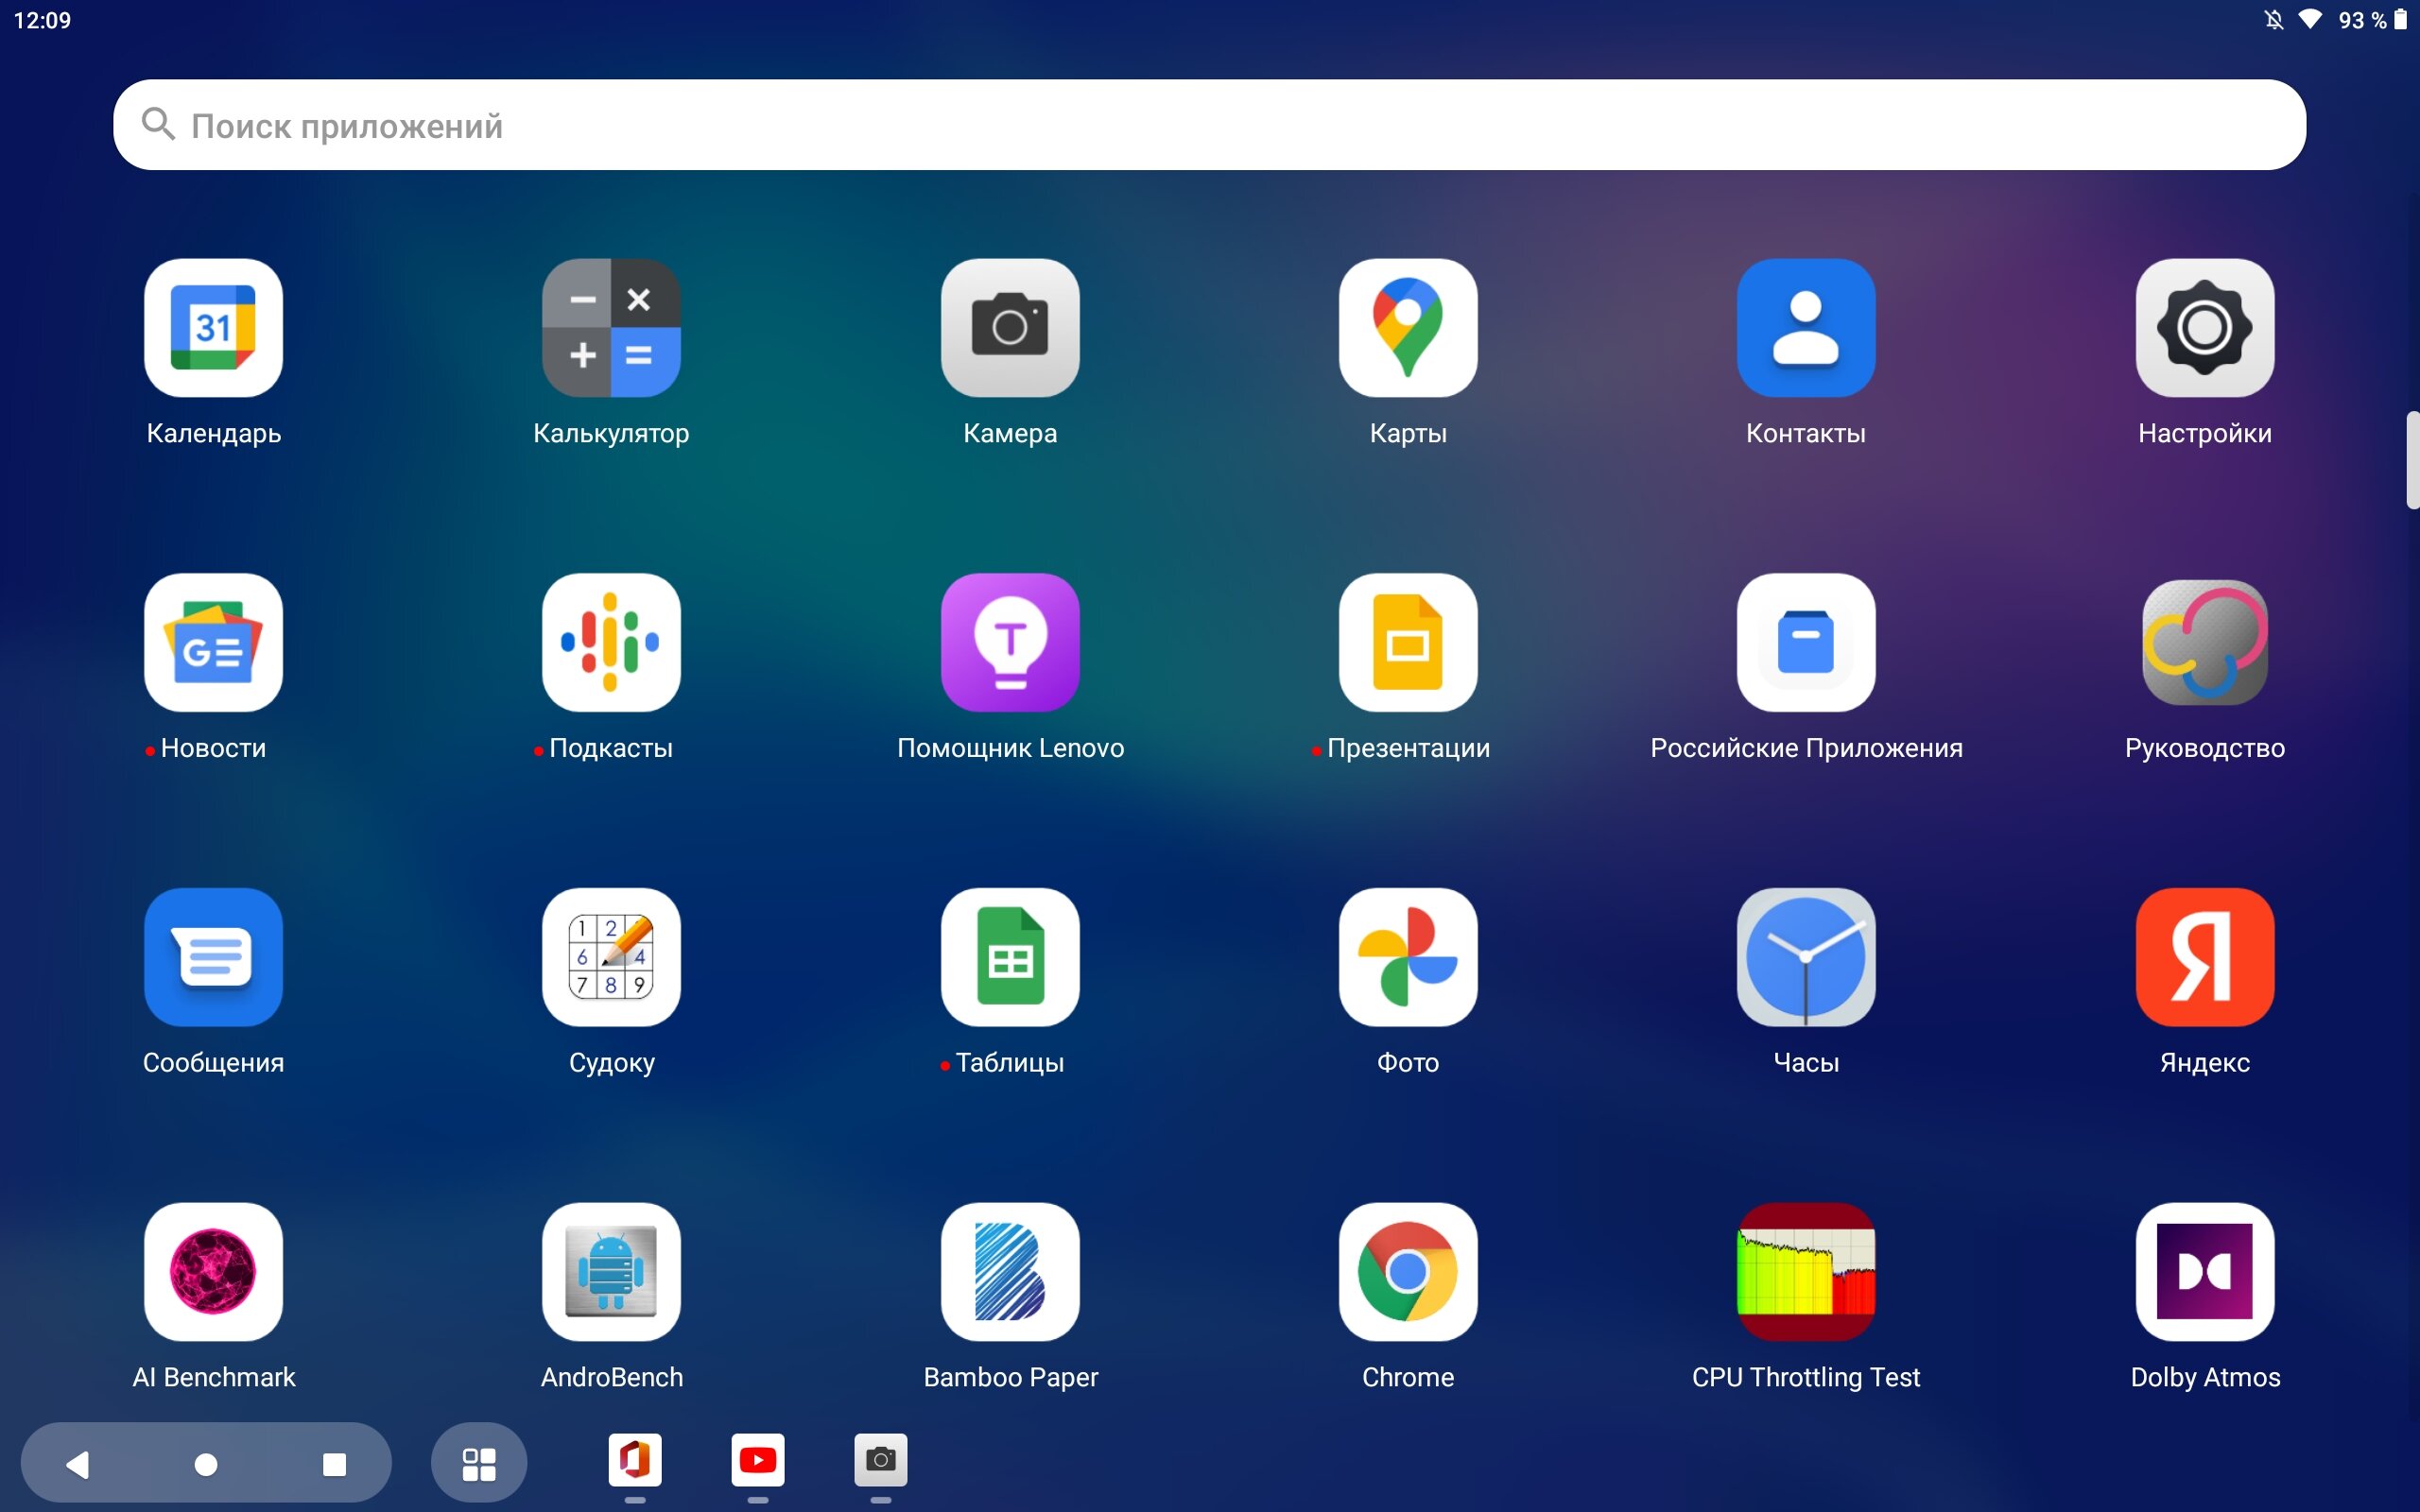Image resolution: width=2420 pixels, height=1512 pixels.
Task: Open Office app in taskbar
Action: (x=635, y=1461)
